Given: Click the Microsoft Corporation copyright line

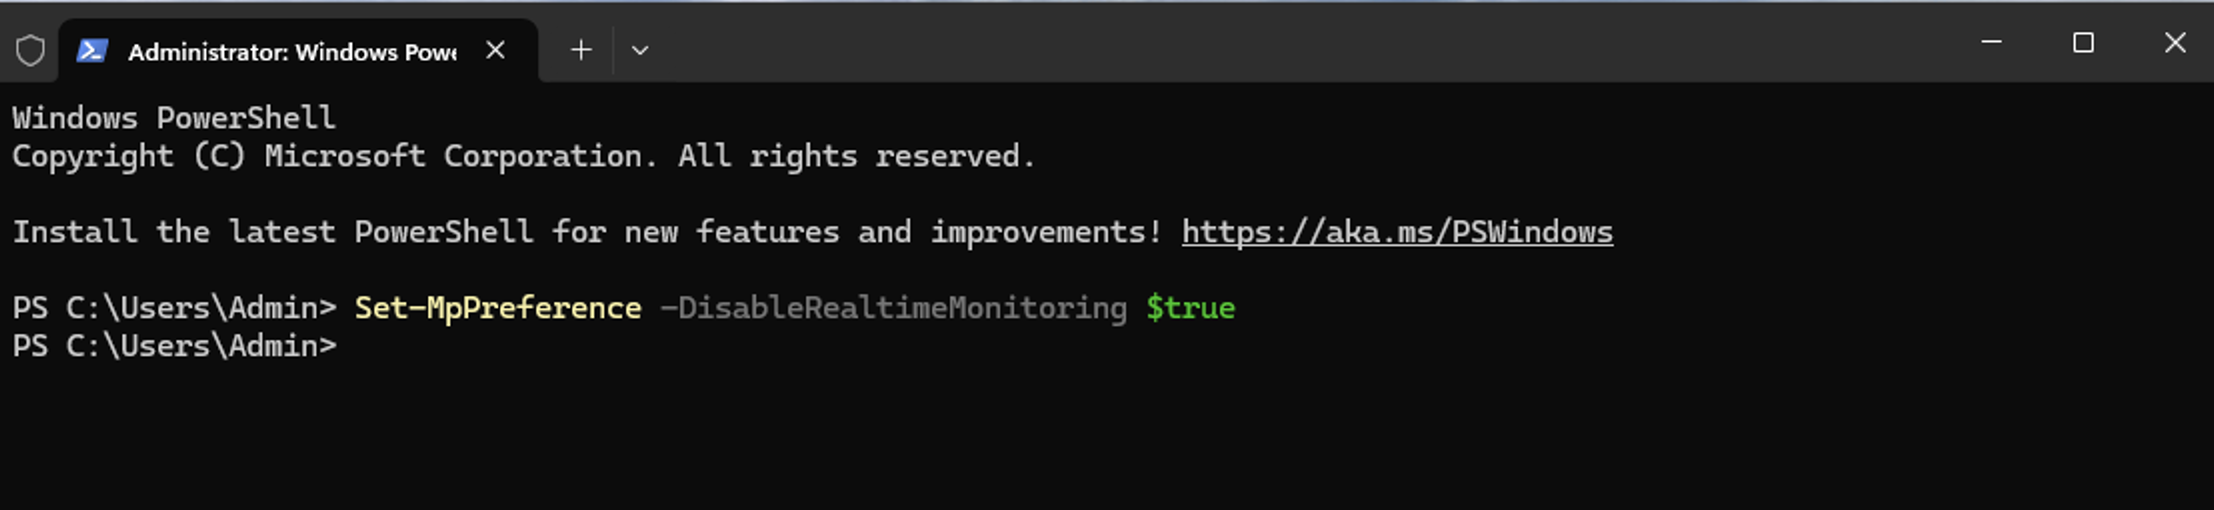Looking at the screenshot, I should [523, 156].
